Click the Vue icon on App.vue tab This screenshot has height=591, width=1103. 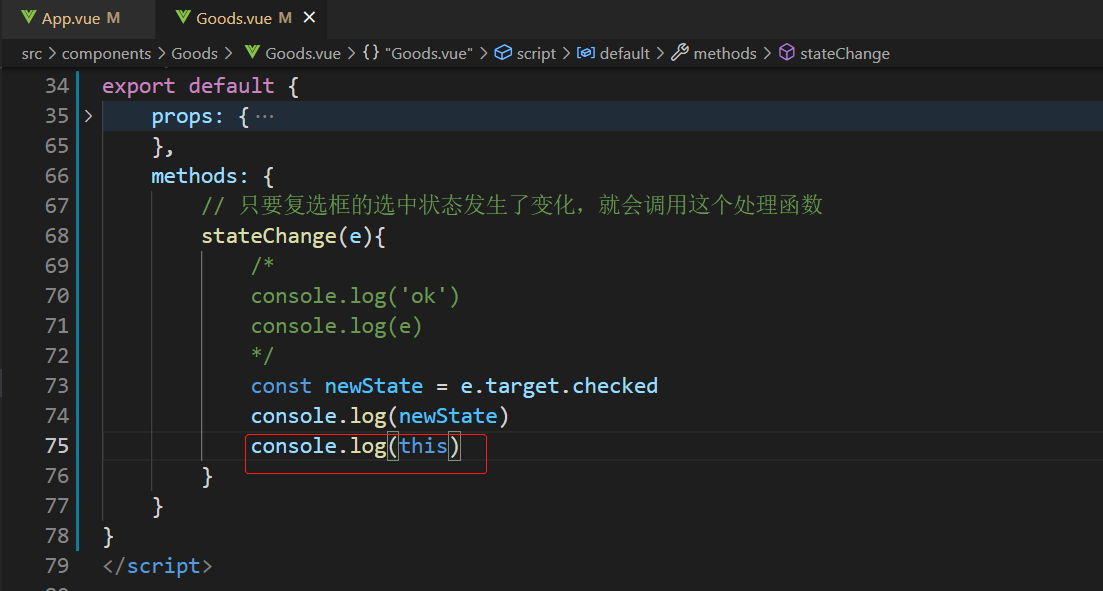tap(28, 18)
